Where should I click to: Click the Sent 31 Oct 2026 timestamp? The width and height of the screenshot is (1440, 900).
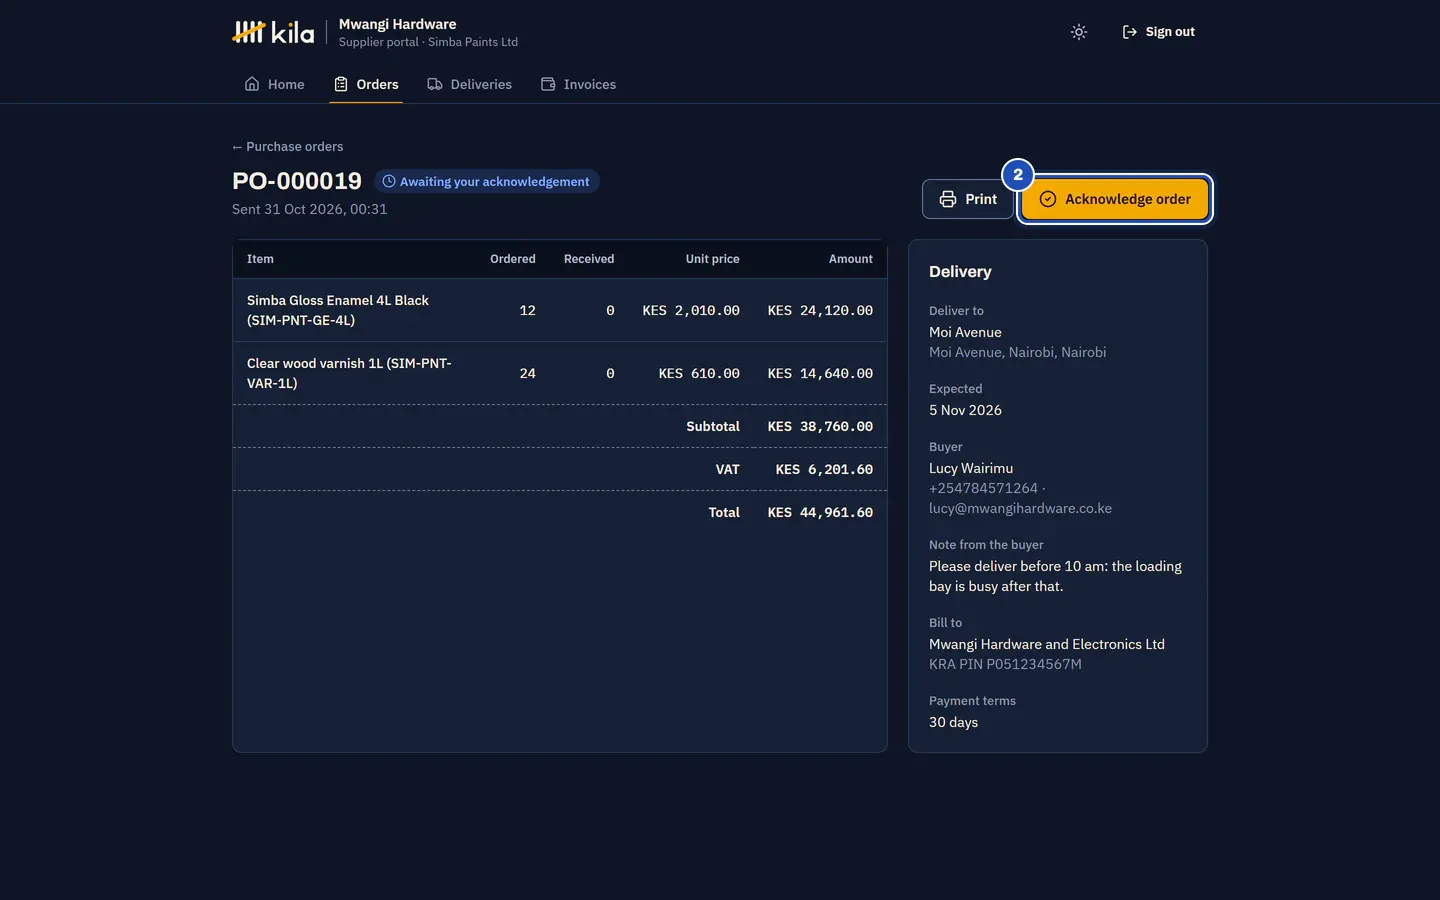[309, 209]
